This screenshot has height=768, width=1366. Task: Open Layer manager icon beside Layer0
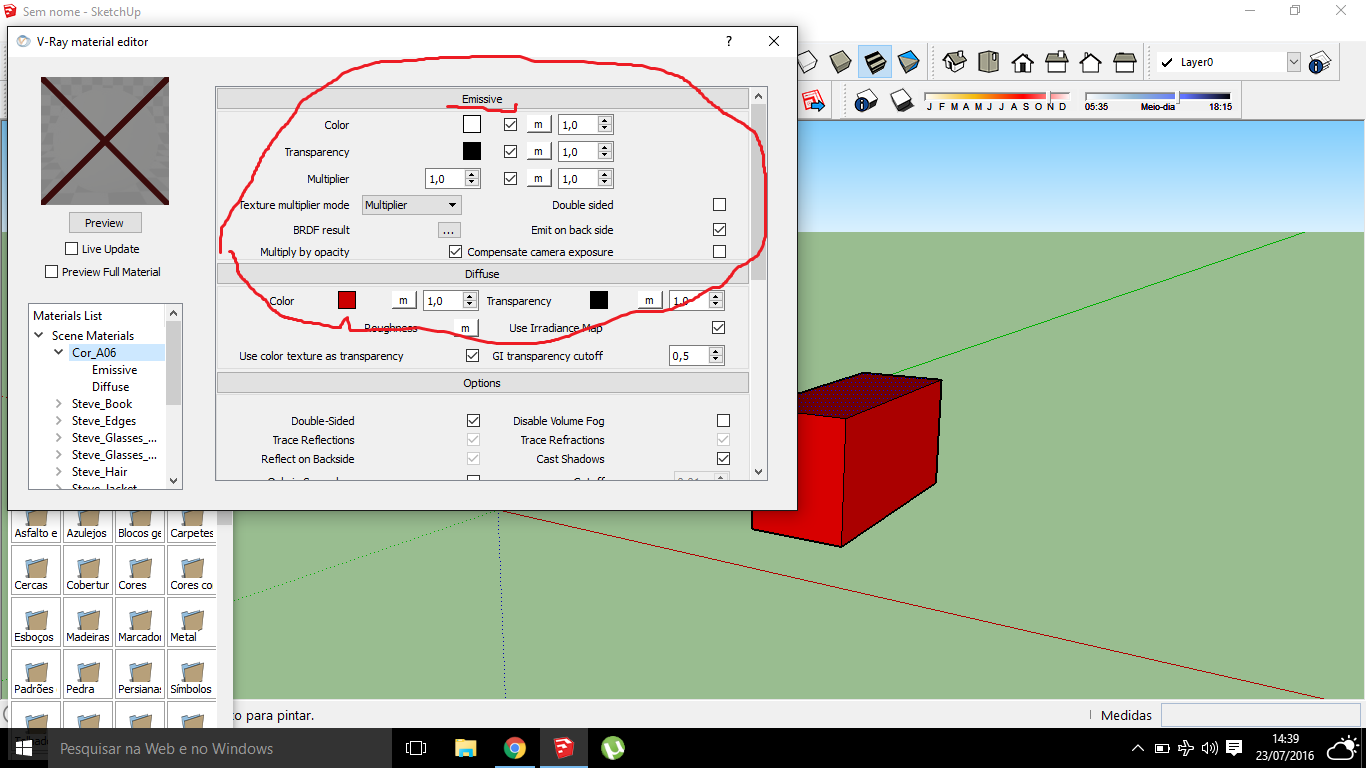pos(1320,62)
